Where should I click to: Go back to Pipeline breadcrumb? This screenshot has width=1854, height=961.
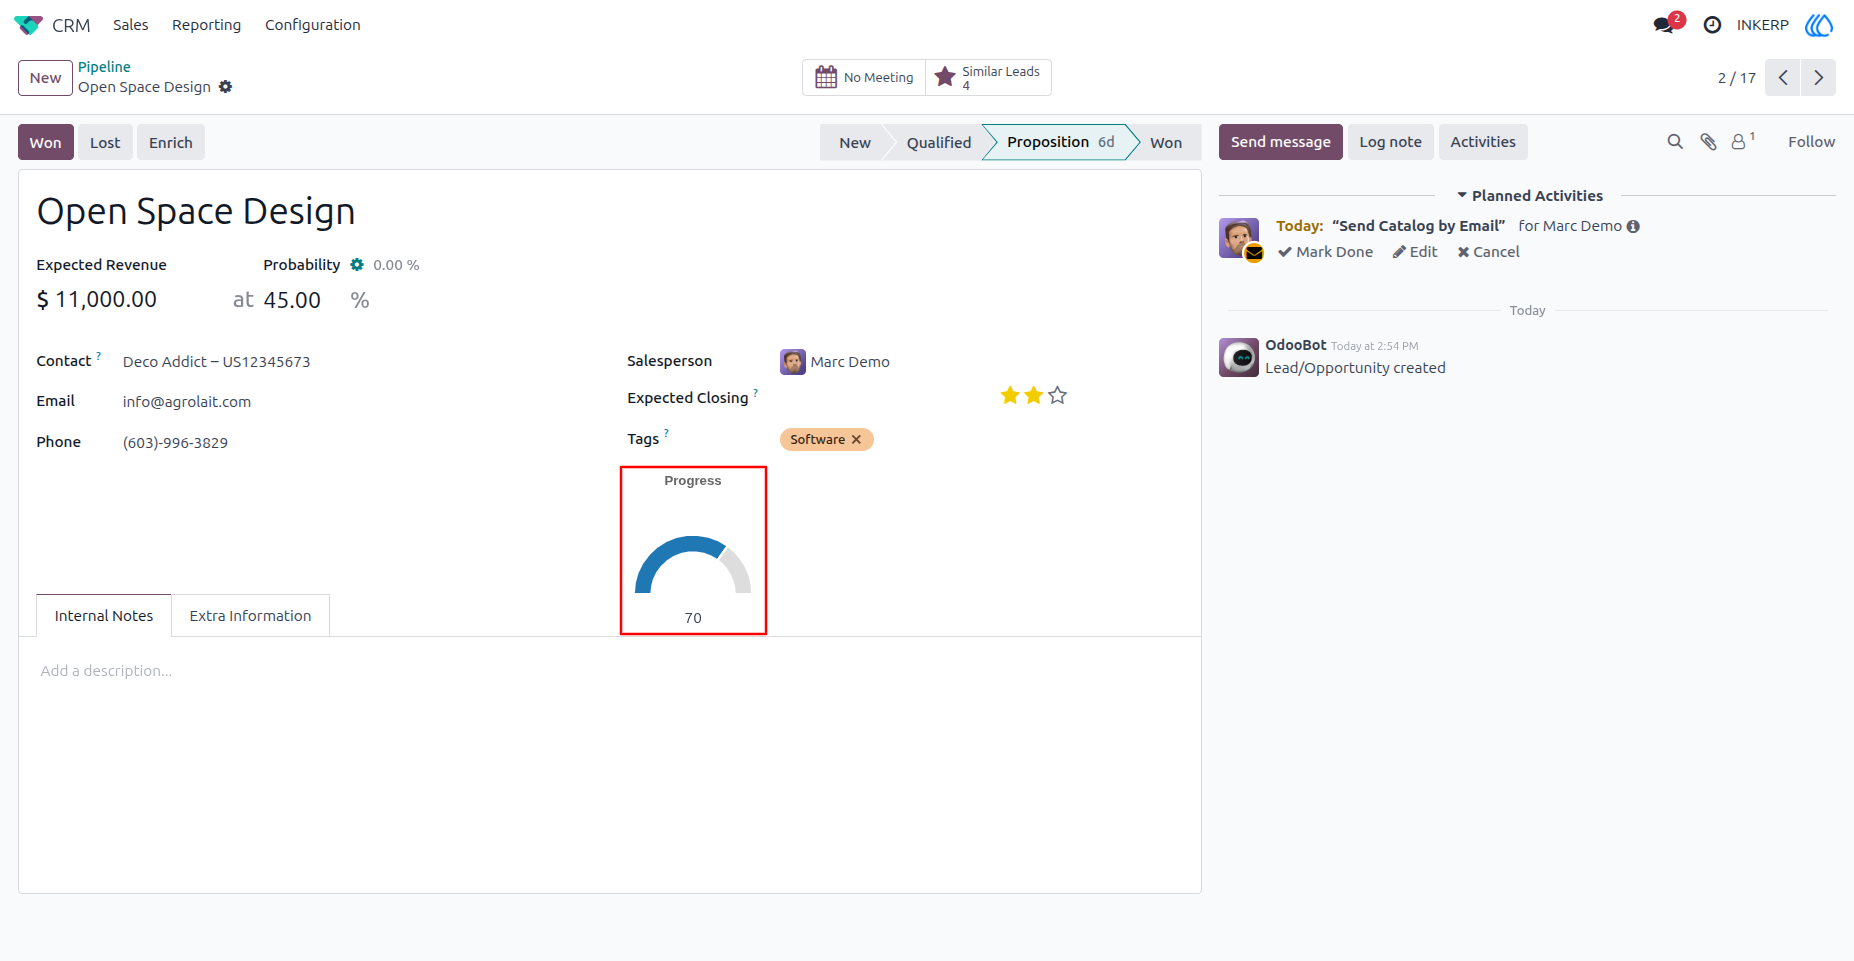click(104, 67)
